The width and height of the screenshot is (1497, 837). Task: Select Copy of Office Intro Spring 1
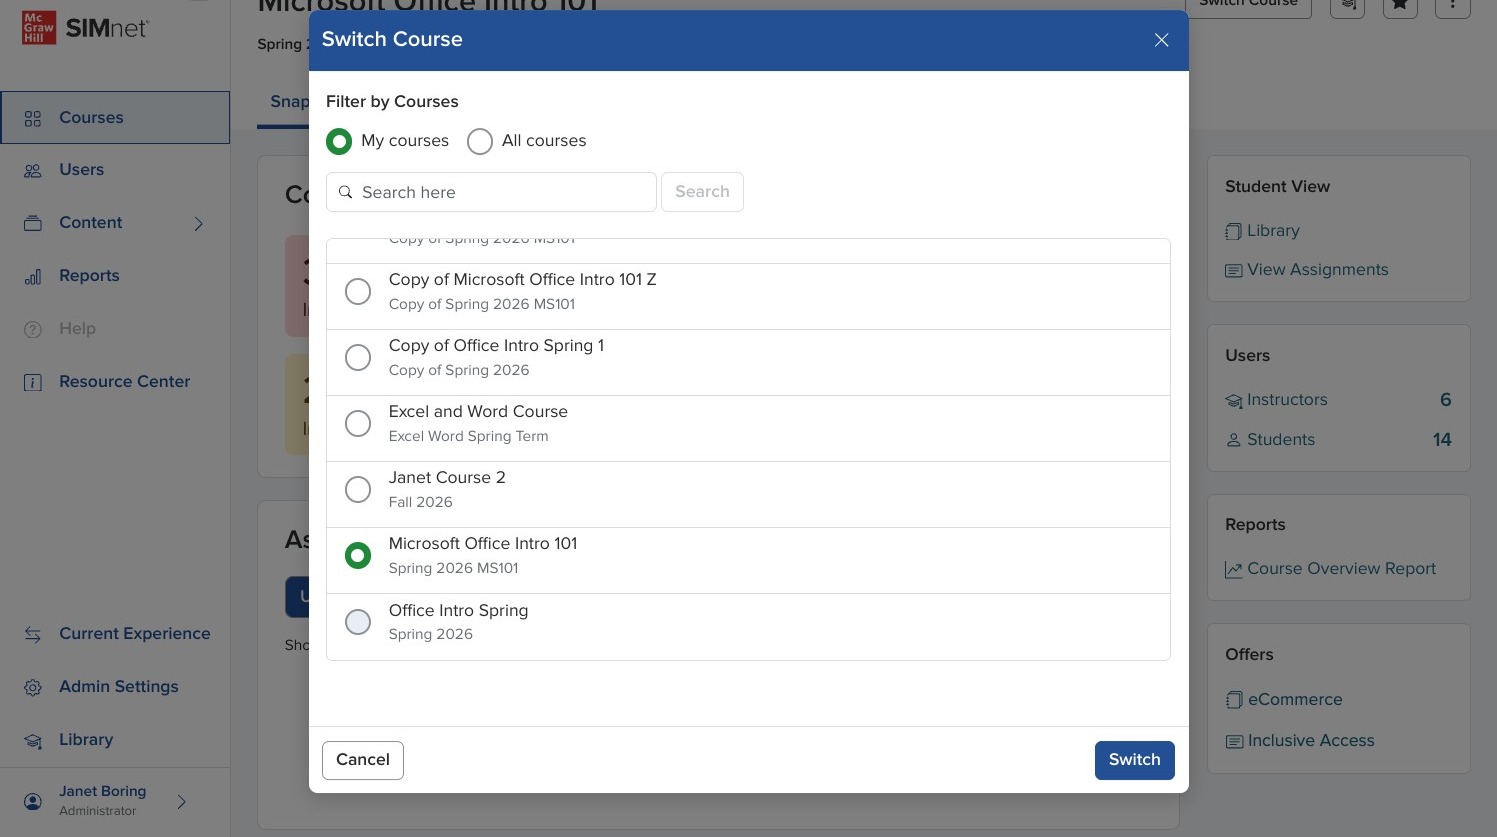358,357
